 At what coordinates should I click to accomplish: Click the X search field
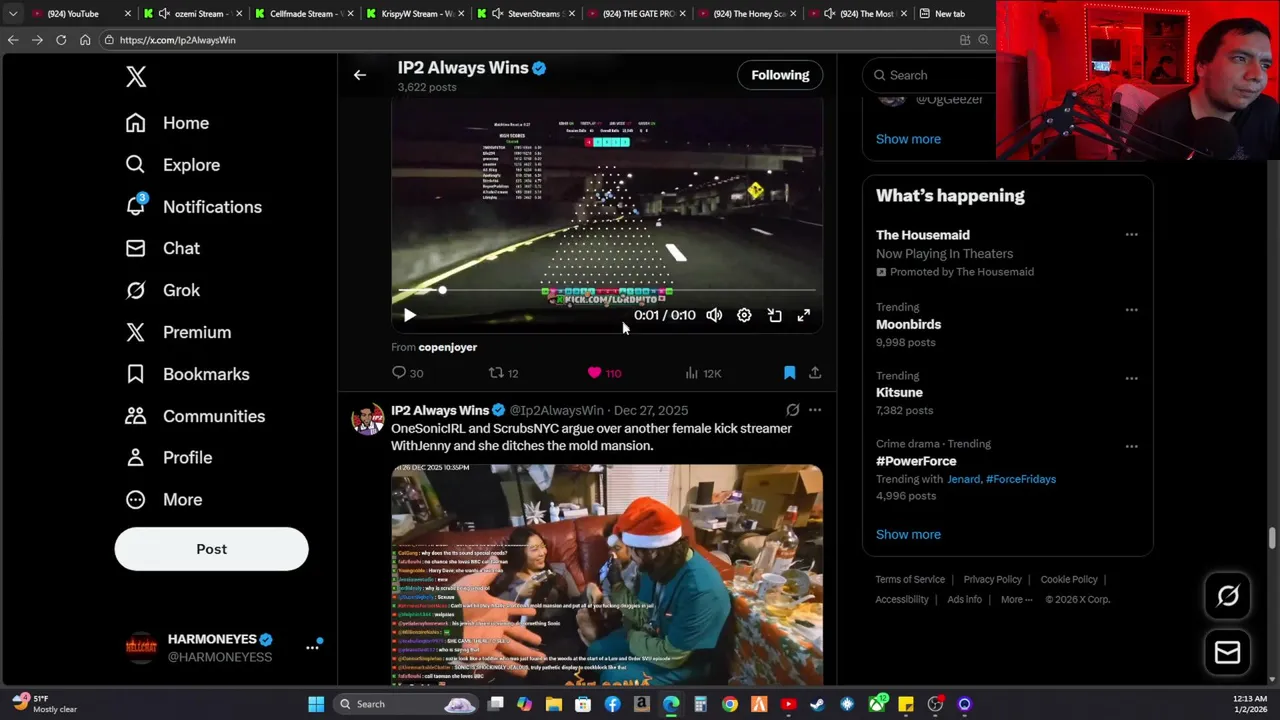pos(929,75)
